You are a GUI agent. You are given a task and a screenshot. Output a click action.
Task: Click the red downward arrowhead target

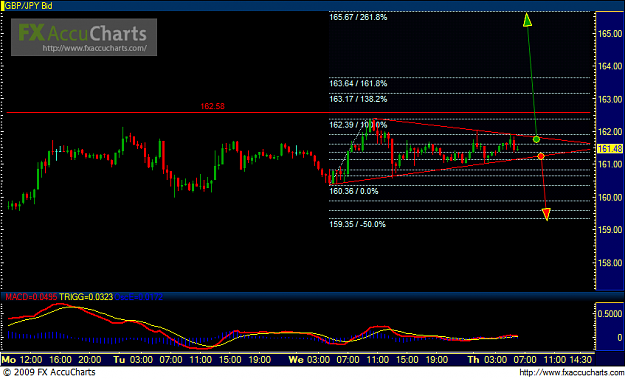coord(546,214)
